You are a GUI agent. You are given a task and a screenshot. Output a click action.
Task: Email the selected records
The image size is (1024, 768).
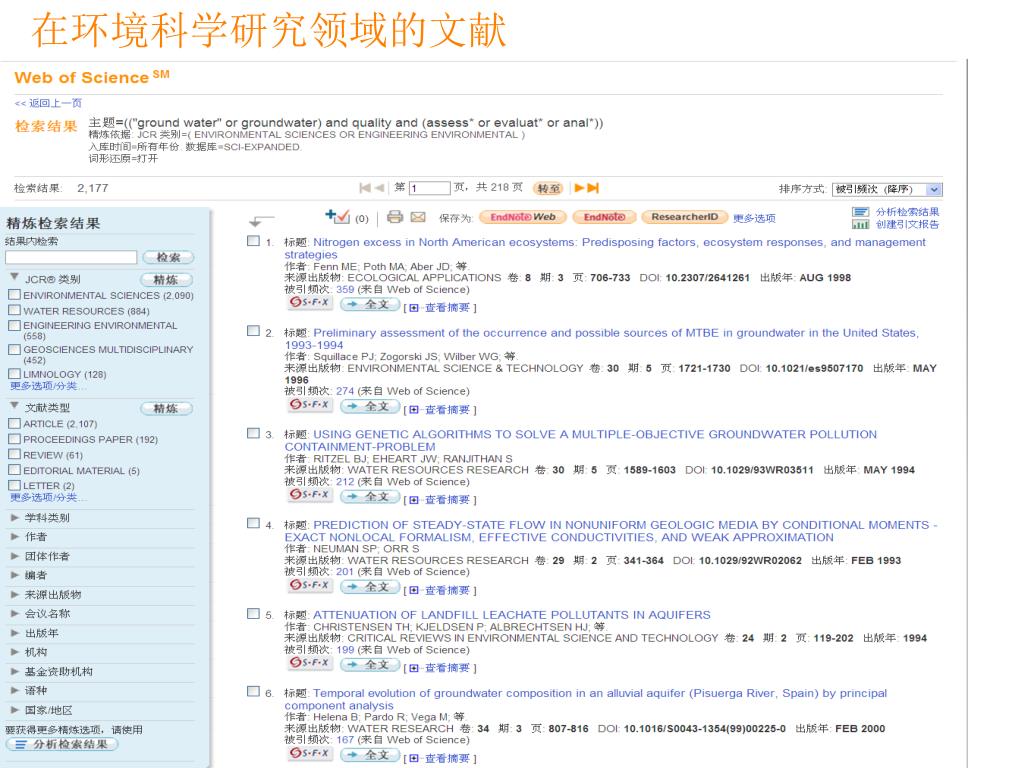418,217
